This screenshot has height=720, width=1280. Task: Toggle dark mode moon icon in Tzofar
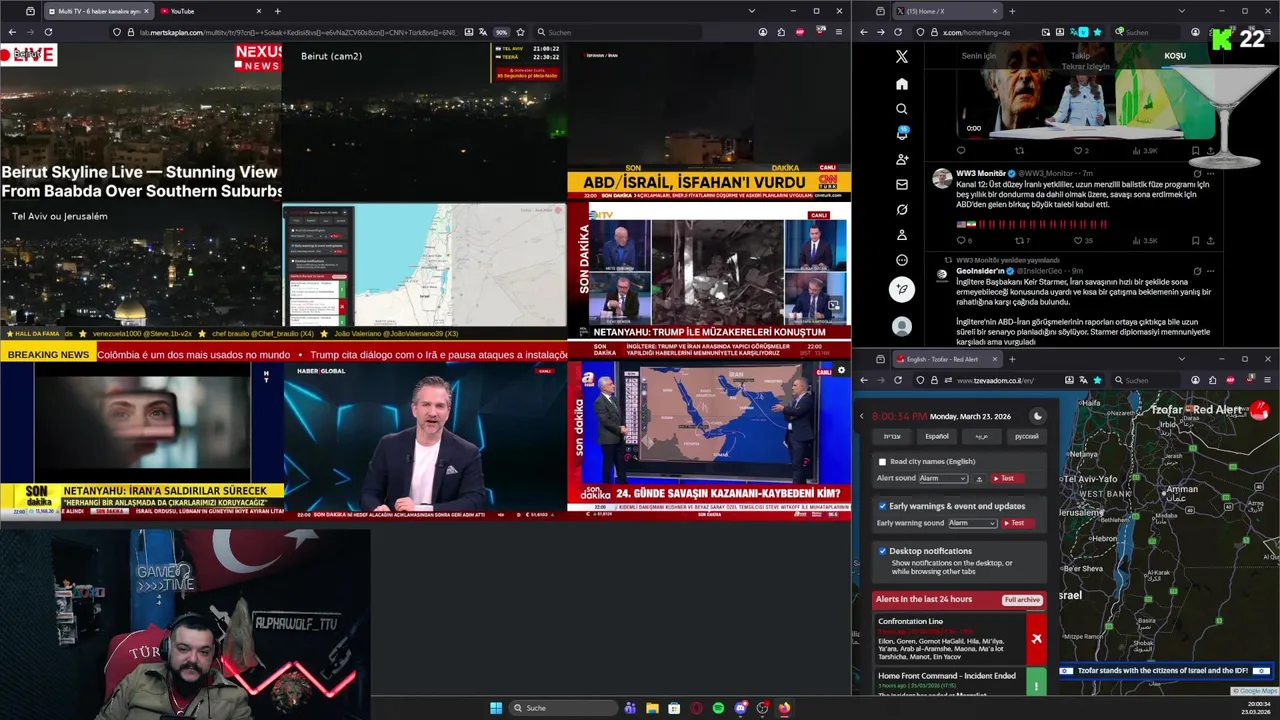(x=1037, y=416)
